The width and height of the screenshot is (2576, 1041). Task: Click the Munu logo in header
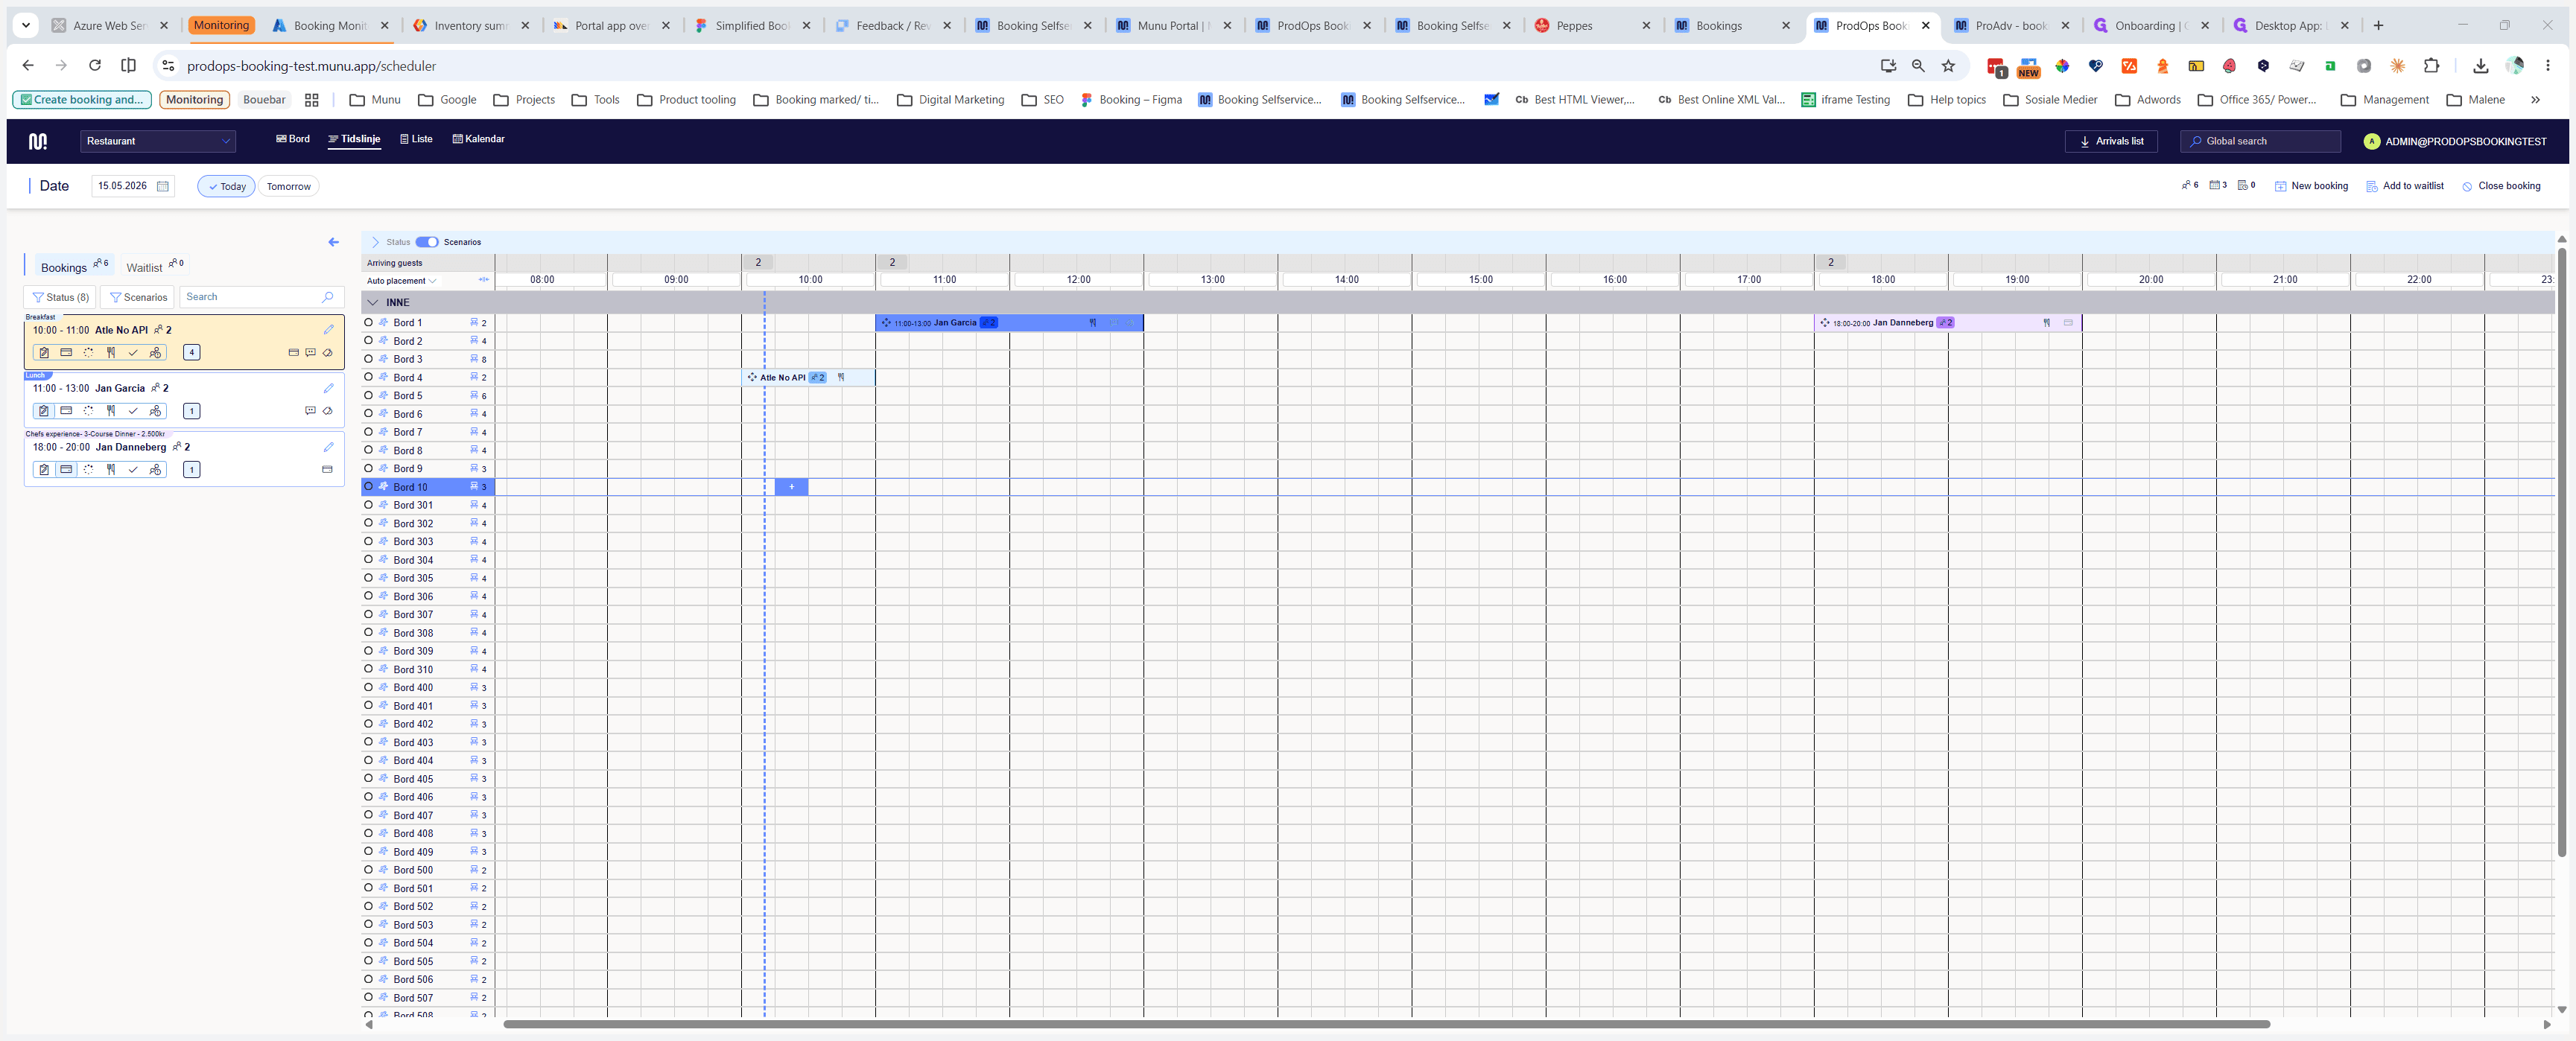pyautogui.click(x=38, y=141)
